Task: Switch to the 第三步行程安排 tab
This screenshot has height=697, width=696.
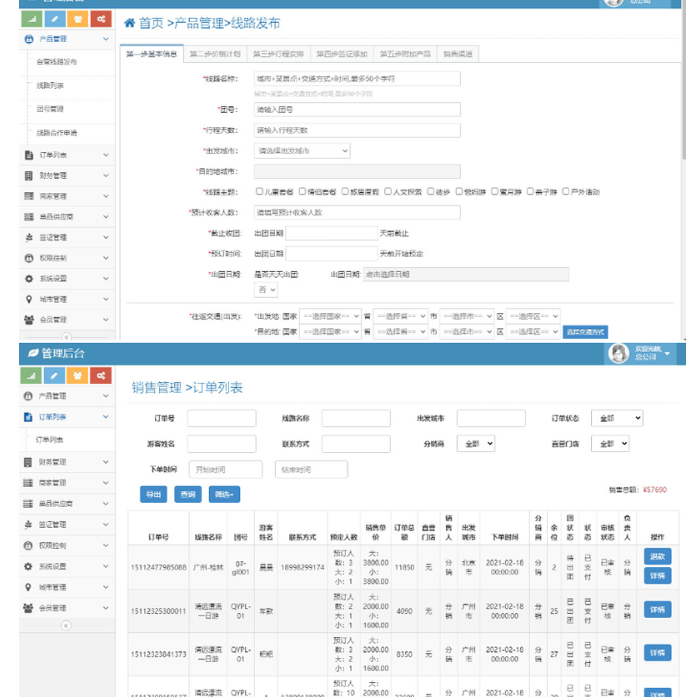Action: click(x=276, y=53)
